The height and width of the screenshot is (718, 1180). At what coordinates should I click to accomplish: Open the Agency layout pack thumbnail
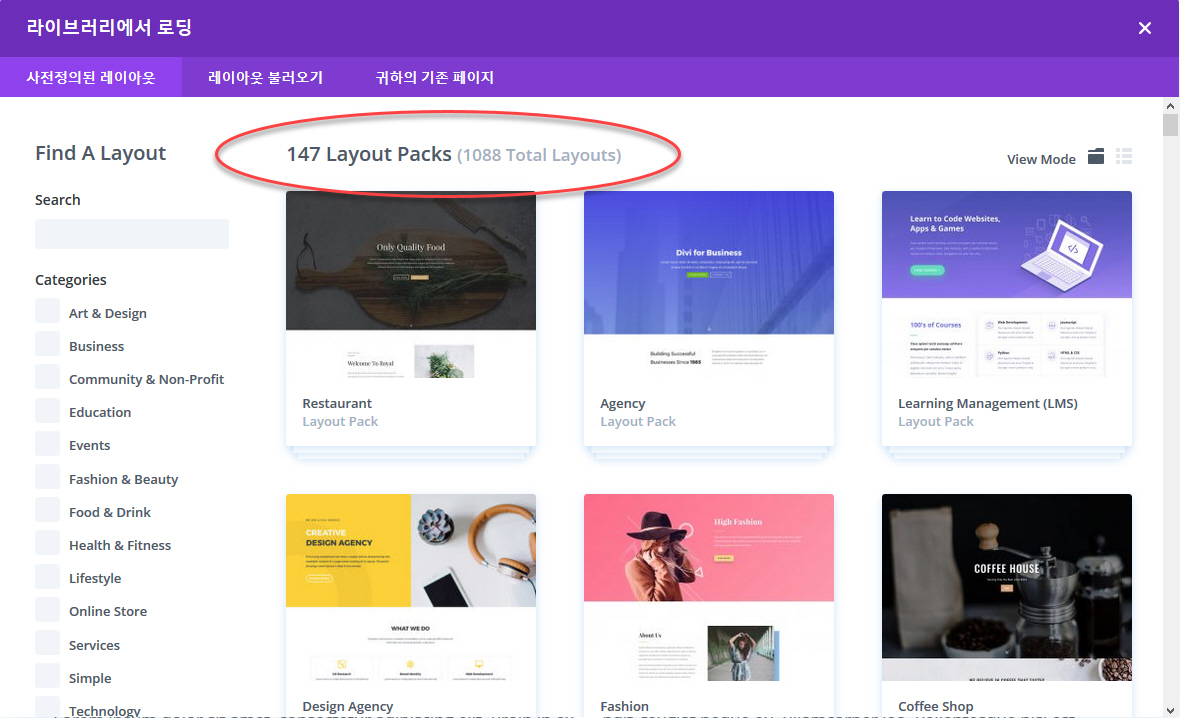[709, 286]
